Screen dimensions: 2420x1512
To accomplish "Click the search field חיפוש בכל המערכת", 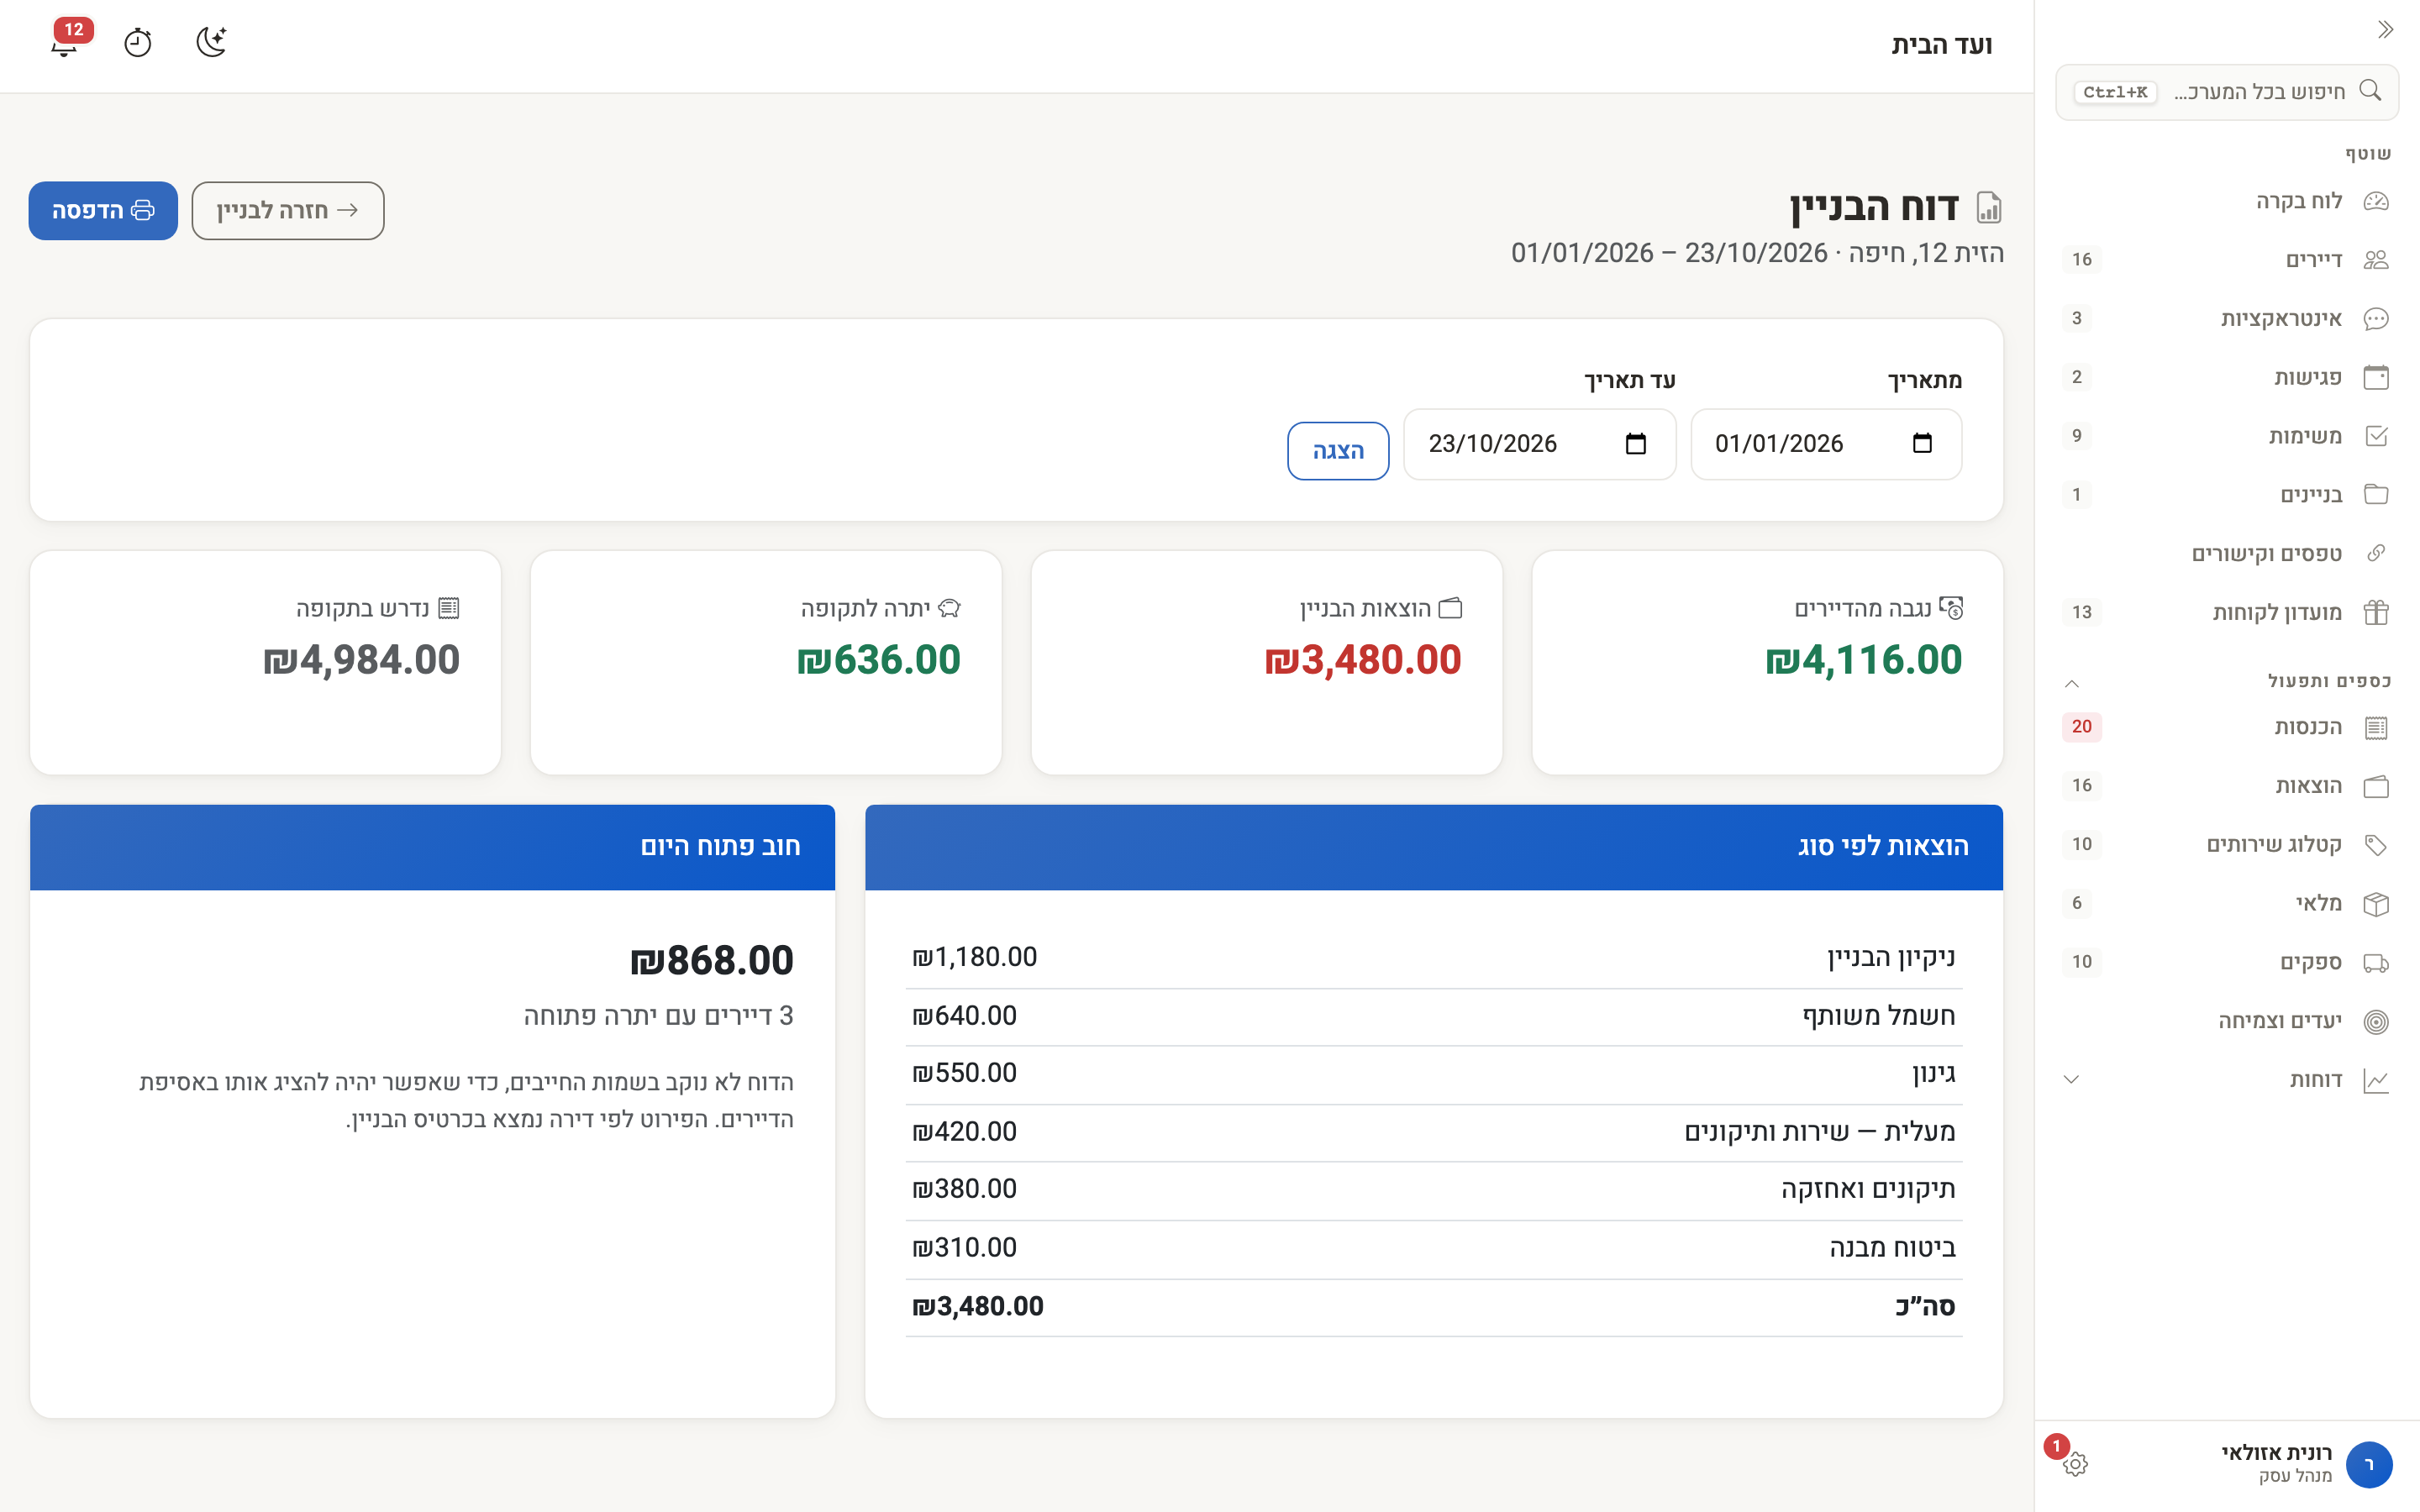I will tap(2227, 92).
